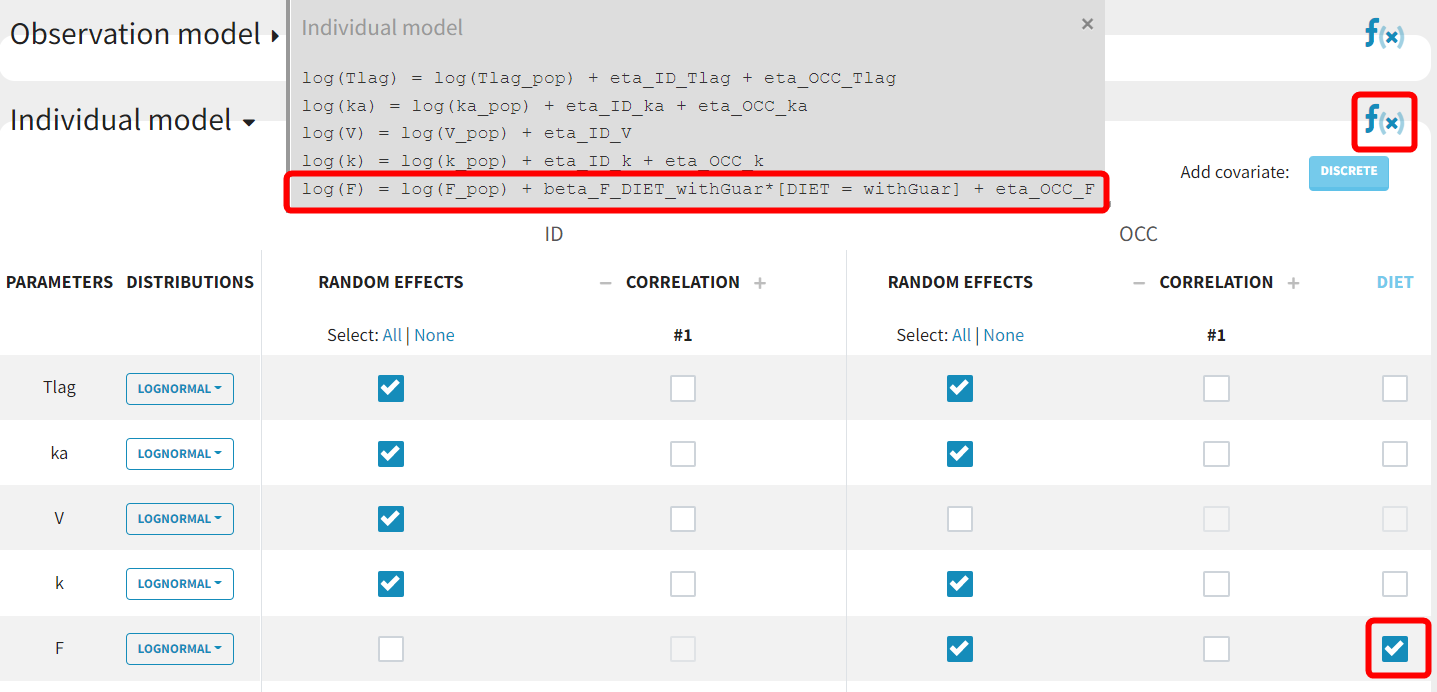Click the Observation model formula icon
This screenshot has width=1437, height=692.
(x=1384, y=35)
